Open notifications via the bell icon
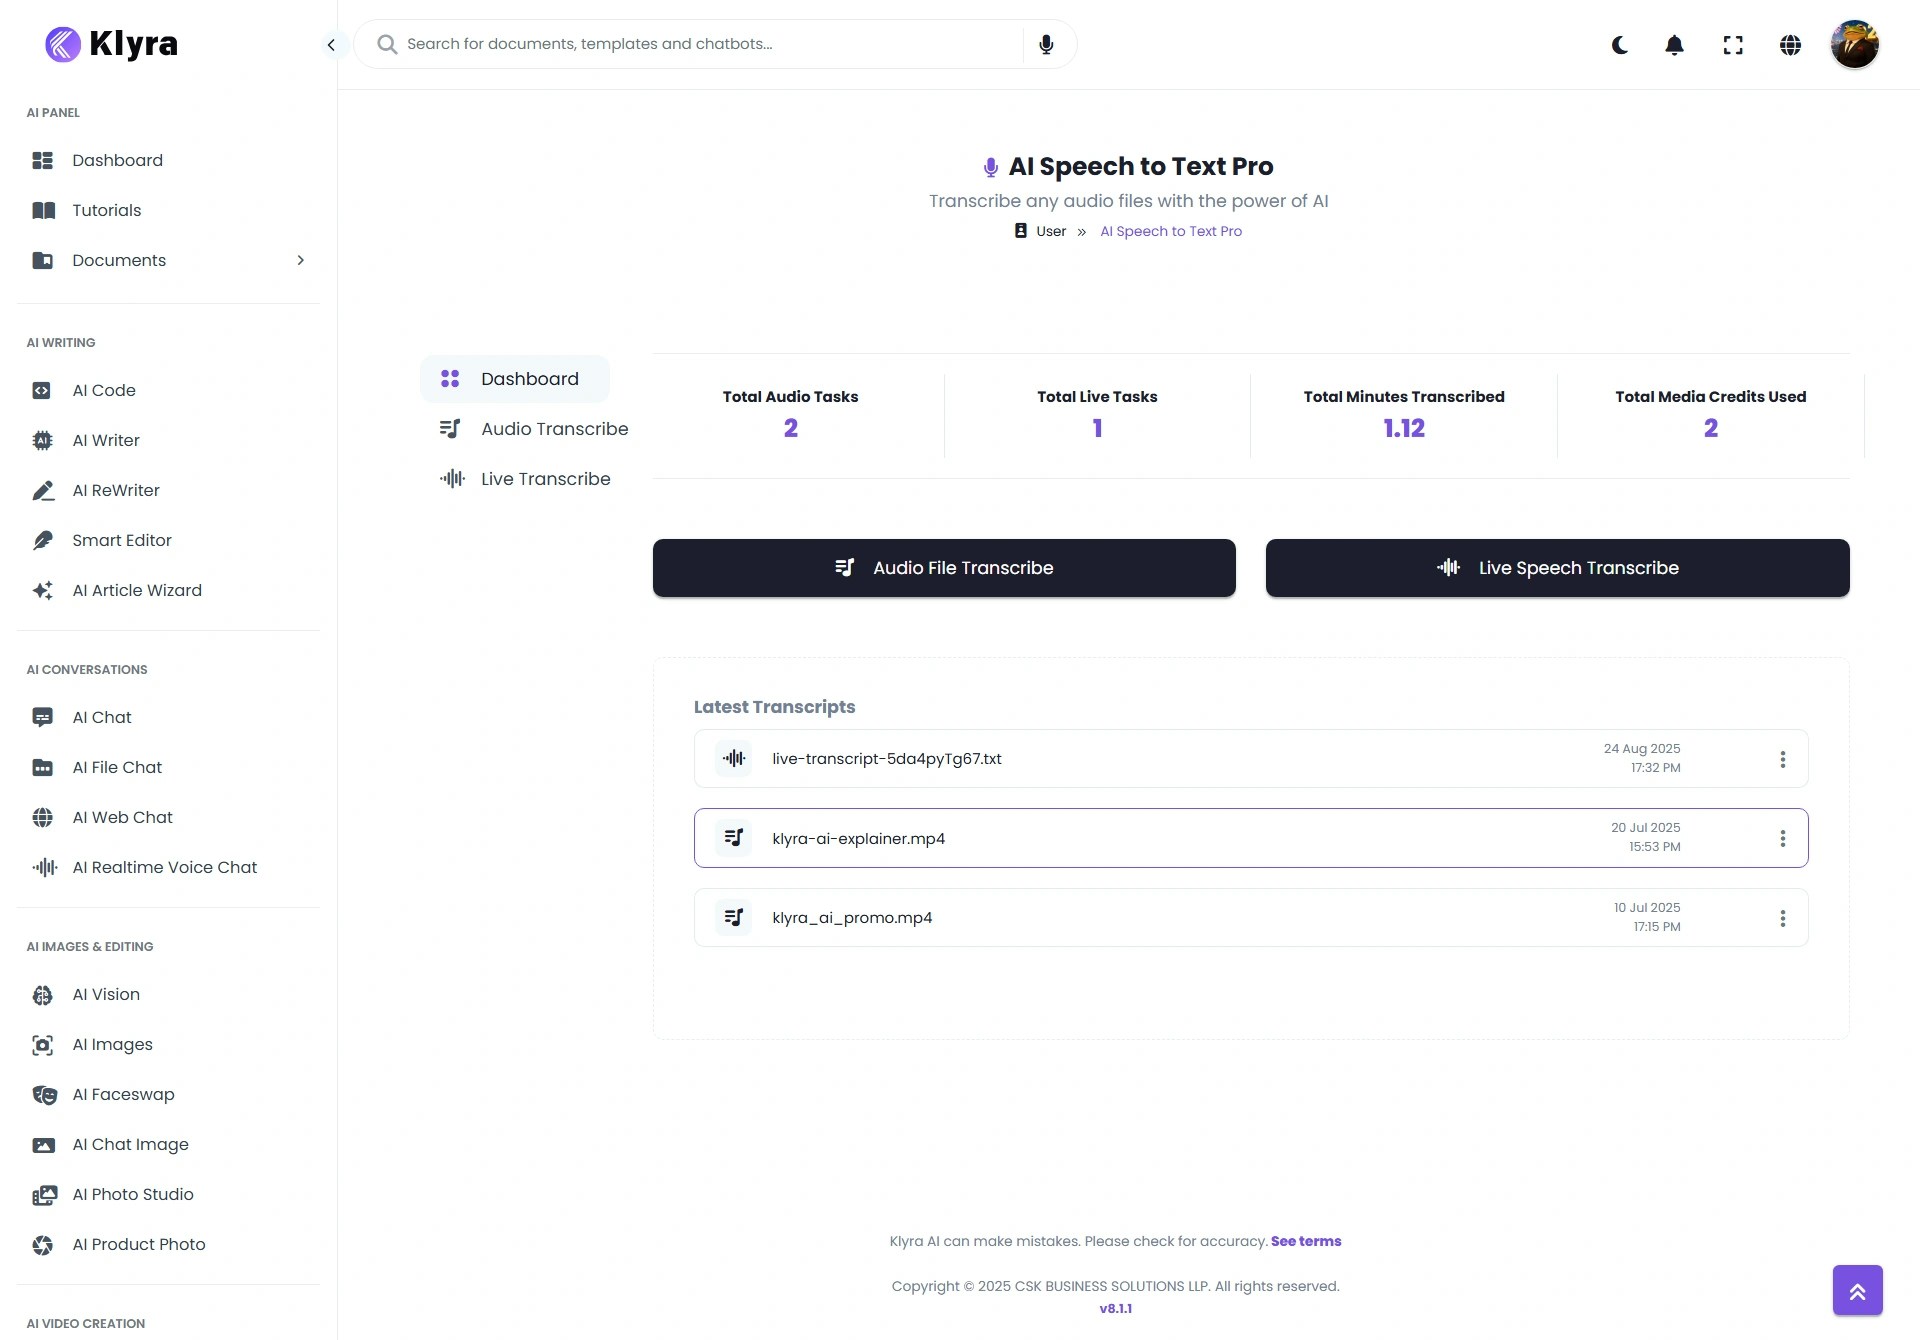The height and width of the screenshot is (1340, 1920). [1674, 45]
